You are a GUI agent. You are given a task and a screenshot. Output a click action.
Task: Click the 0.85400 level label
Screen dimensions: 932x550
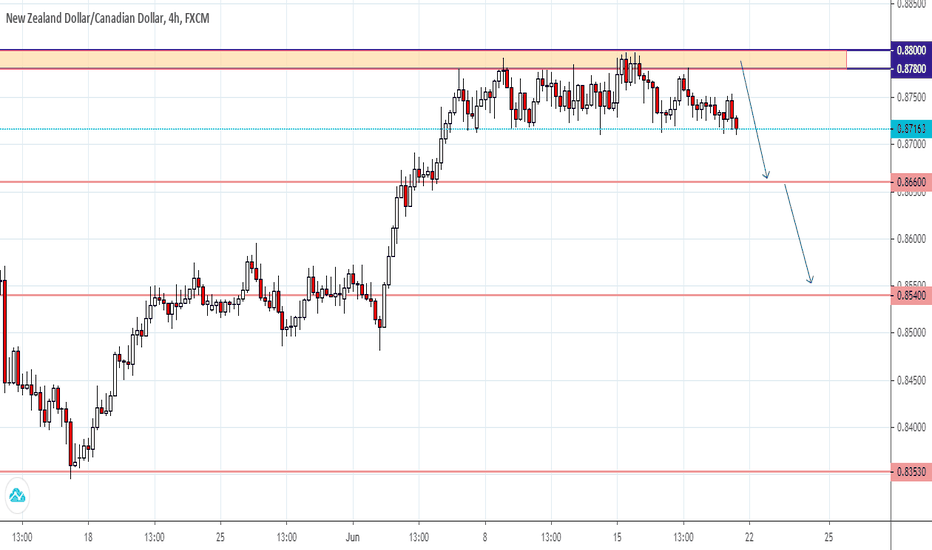tap(911, 296)
